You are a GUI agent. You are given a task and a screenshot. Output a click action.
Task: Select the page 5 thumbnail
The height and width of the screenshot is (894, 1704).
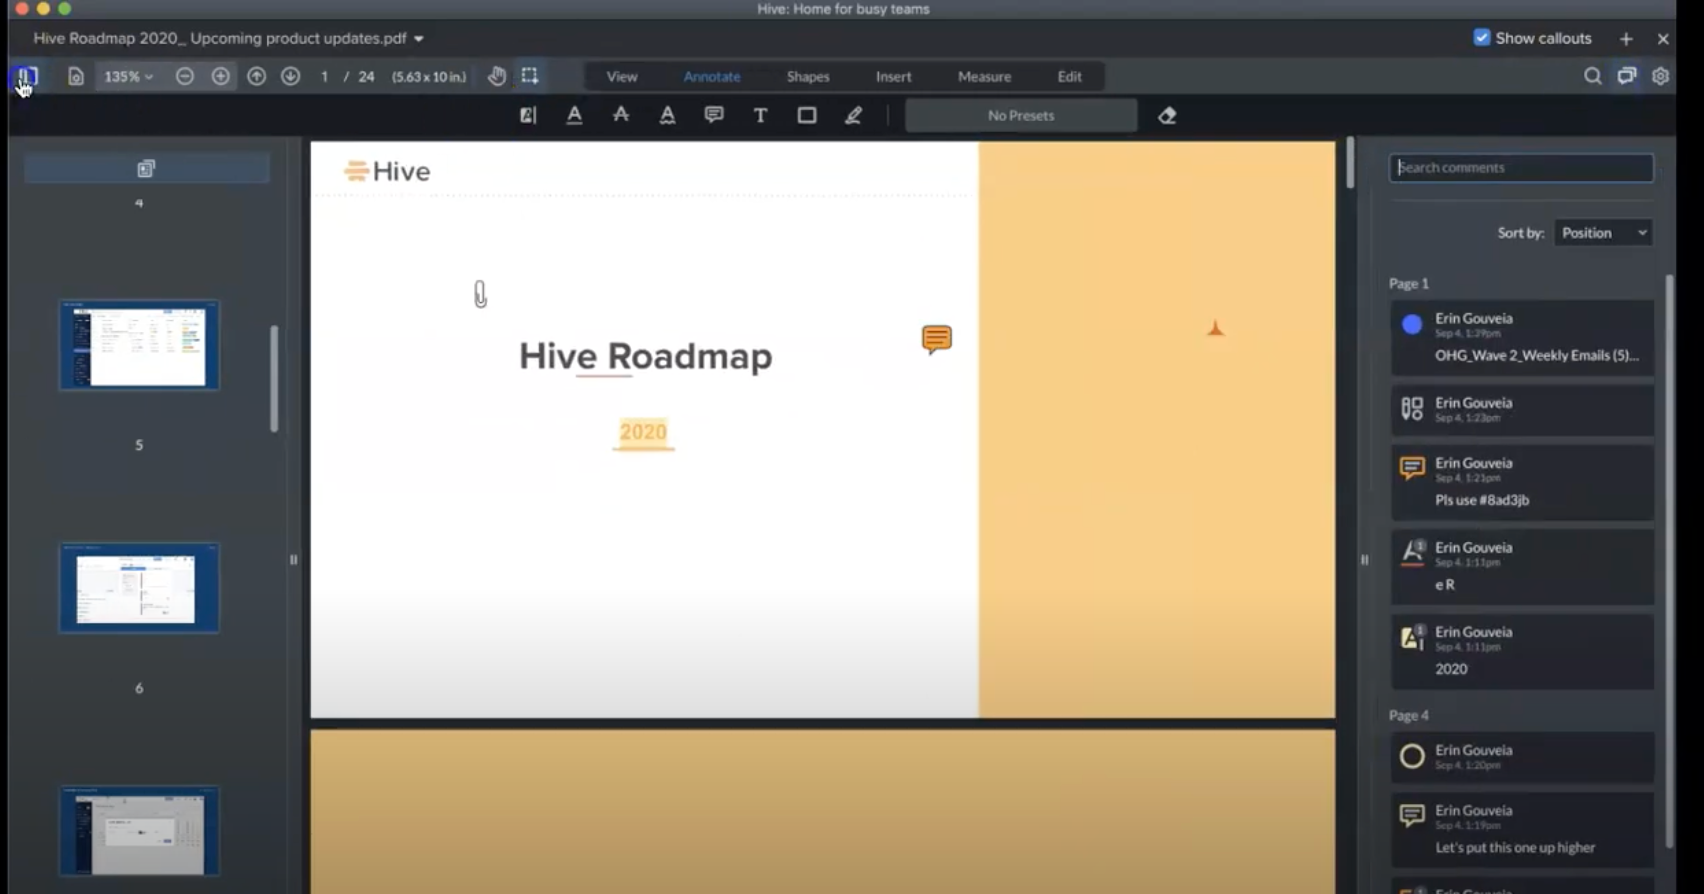click(x=139, y=345)
